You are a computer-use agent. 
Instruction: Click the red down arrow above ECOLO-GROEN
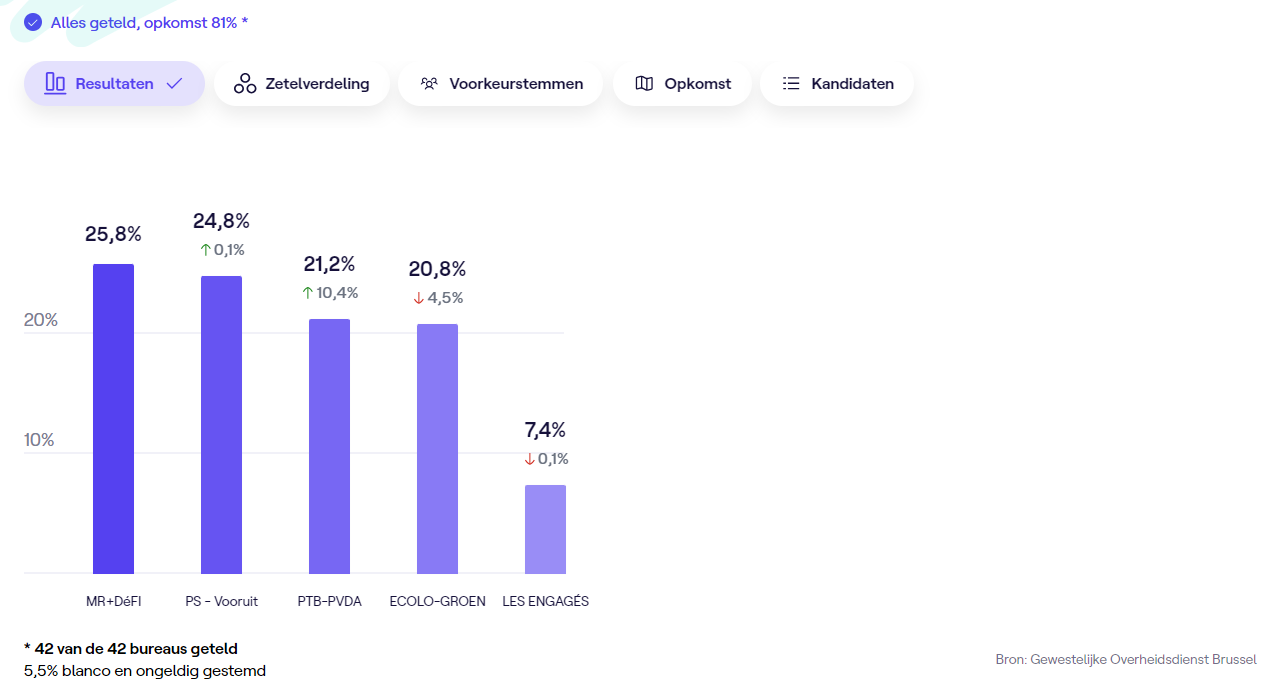point(419,298)
